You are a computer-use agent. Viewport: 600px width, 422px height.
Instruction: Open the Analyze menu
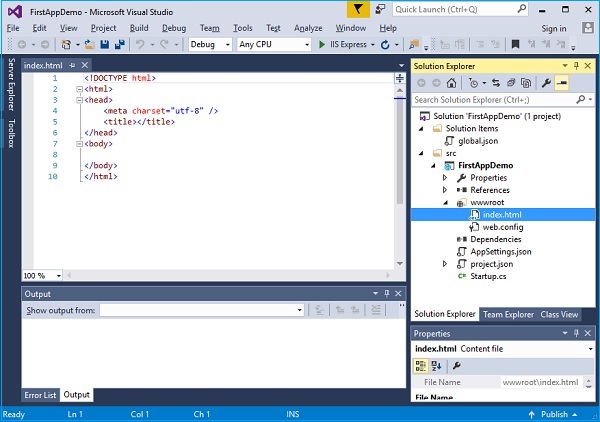[x=308, y=28]
